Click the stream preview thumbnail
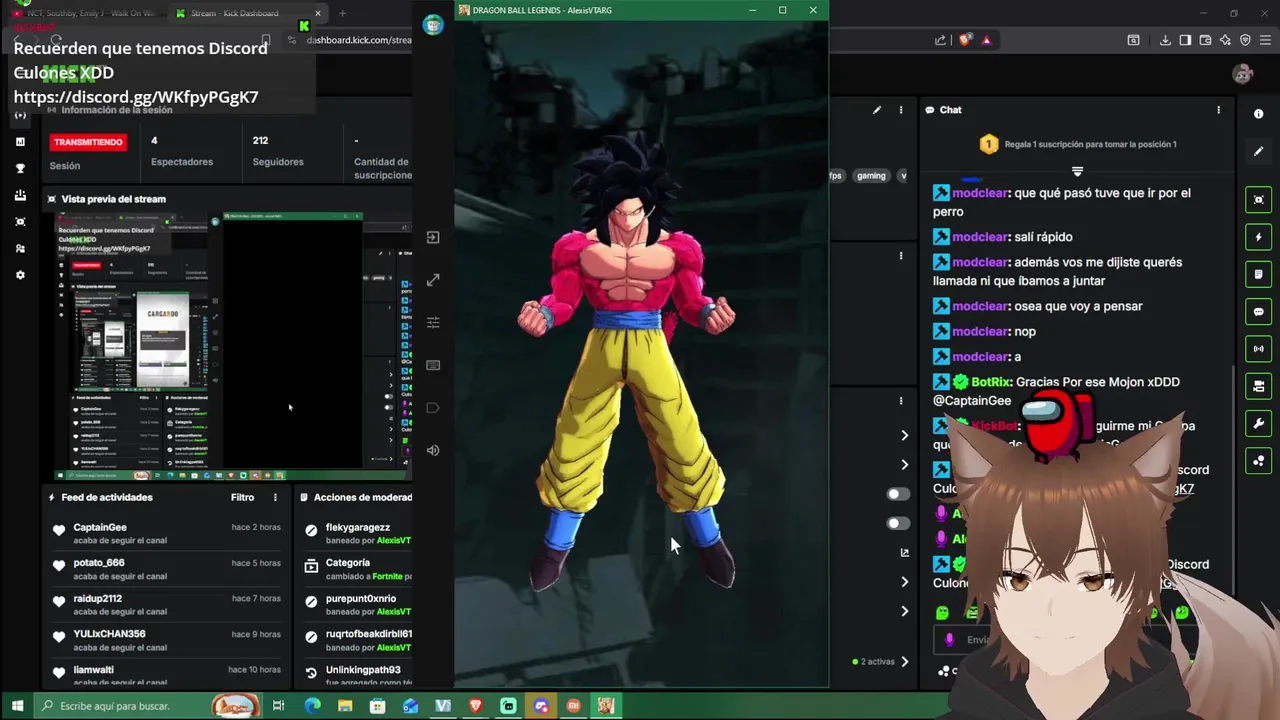This screenshot has width=1280, height=720. (x=232, y=345)
